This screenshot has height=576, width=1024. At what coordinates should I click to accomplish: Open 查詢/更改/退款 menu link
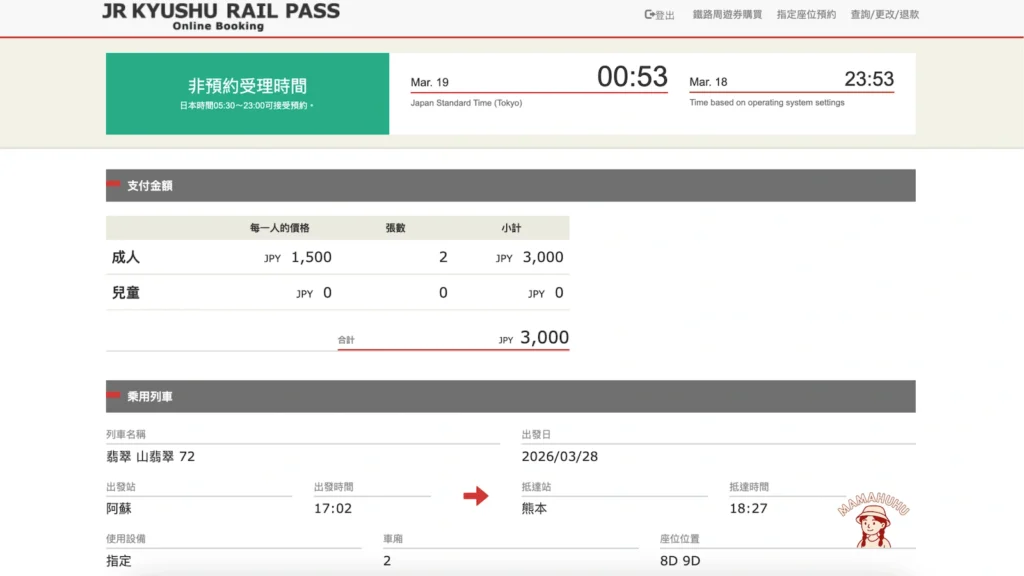pos(884,14)
